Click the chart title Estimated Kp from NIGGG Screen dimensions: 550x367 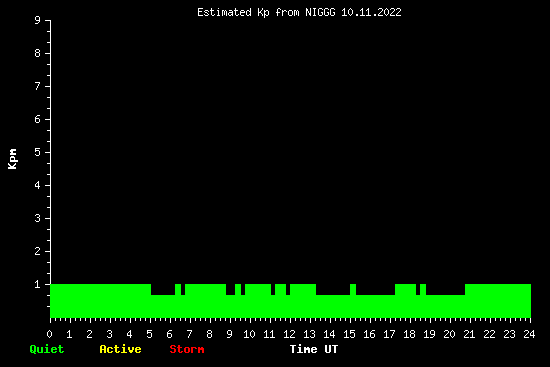(266, 13)
